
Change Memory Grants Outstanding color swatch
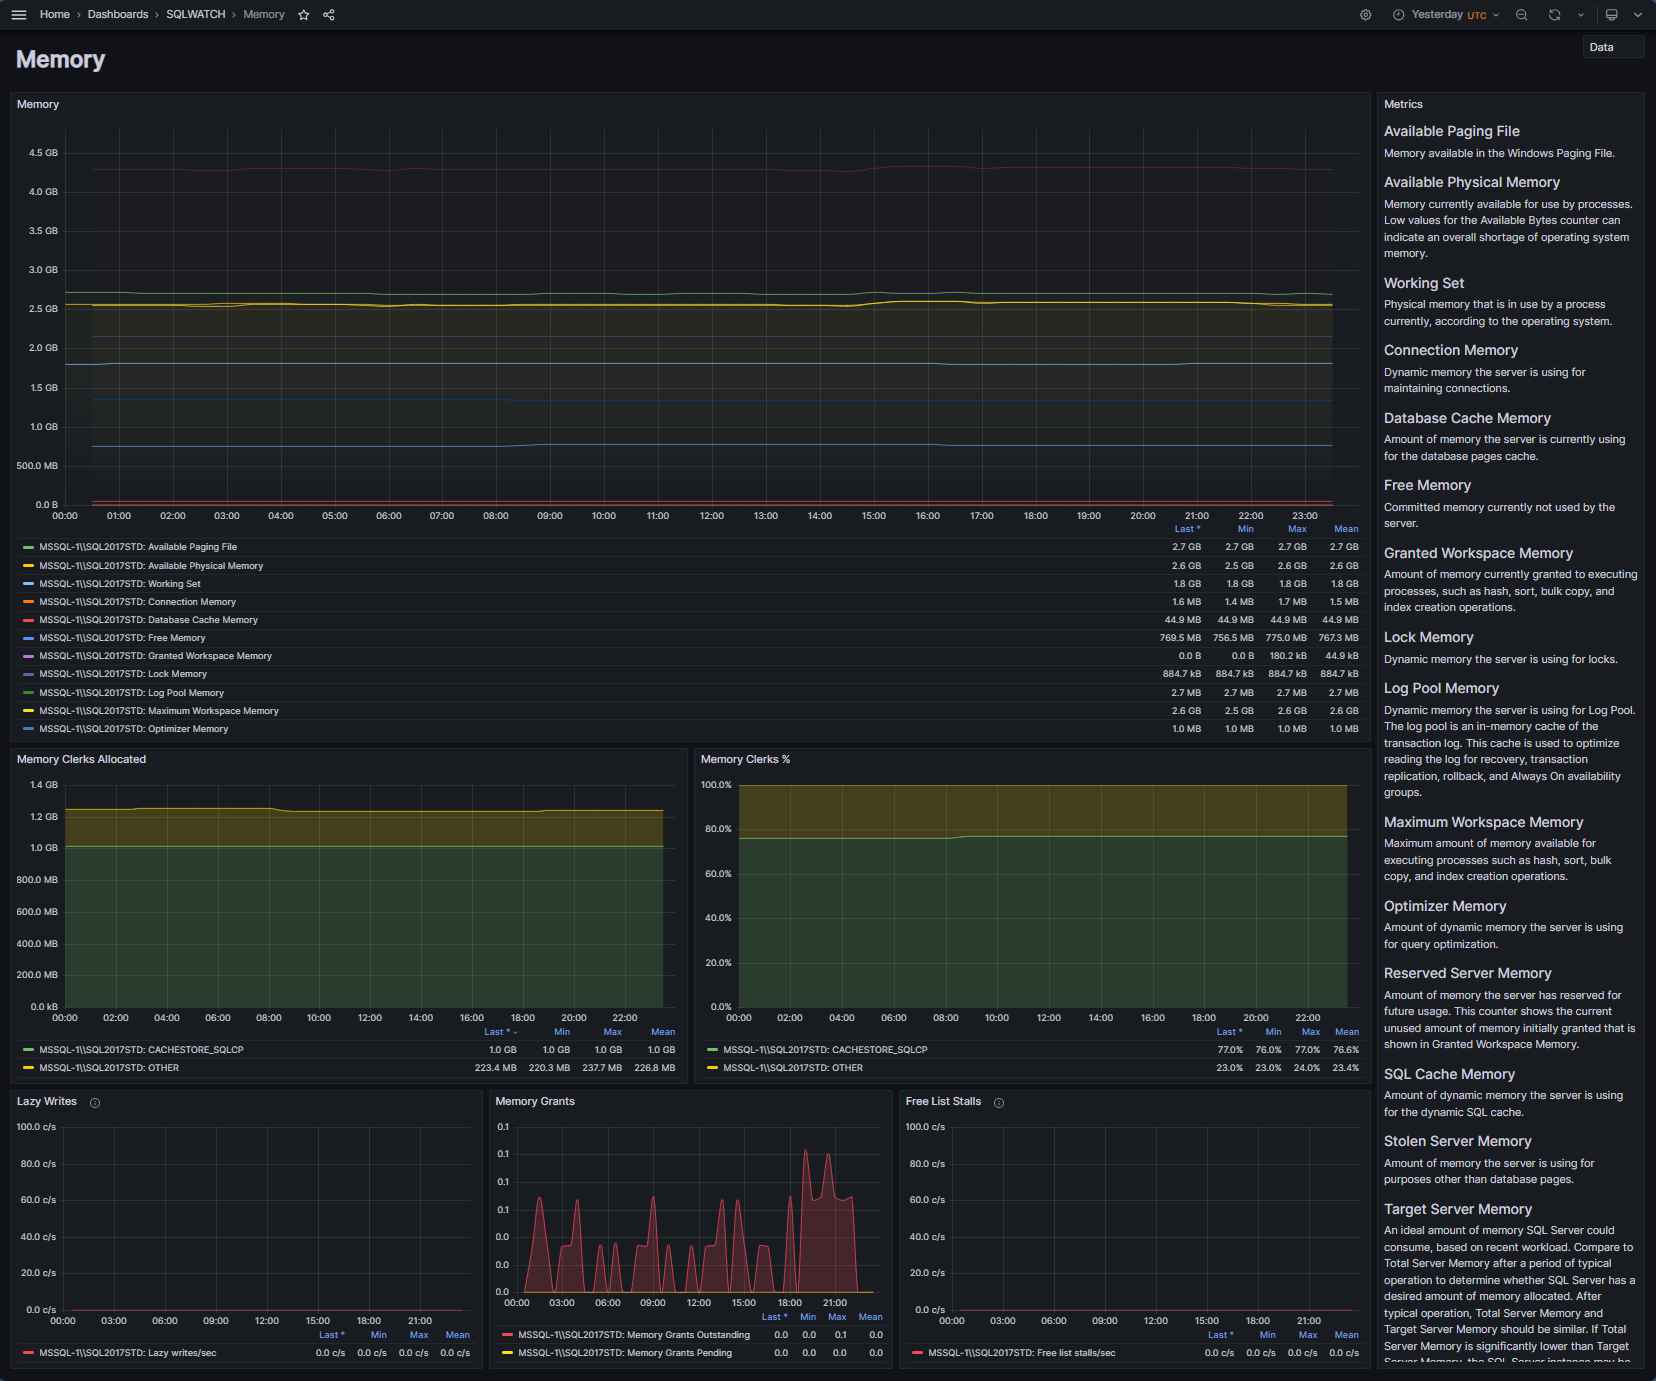click(x=508, y=1335)
